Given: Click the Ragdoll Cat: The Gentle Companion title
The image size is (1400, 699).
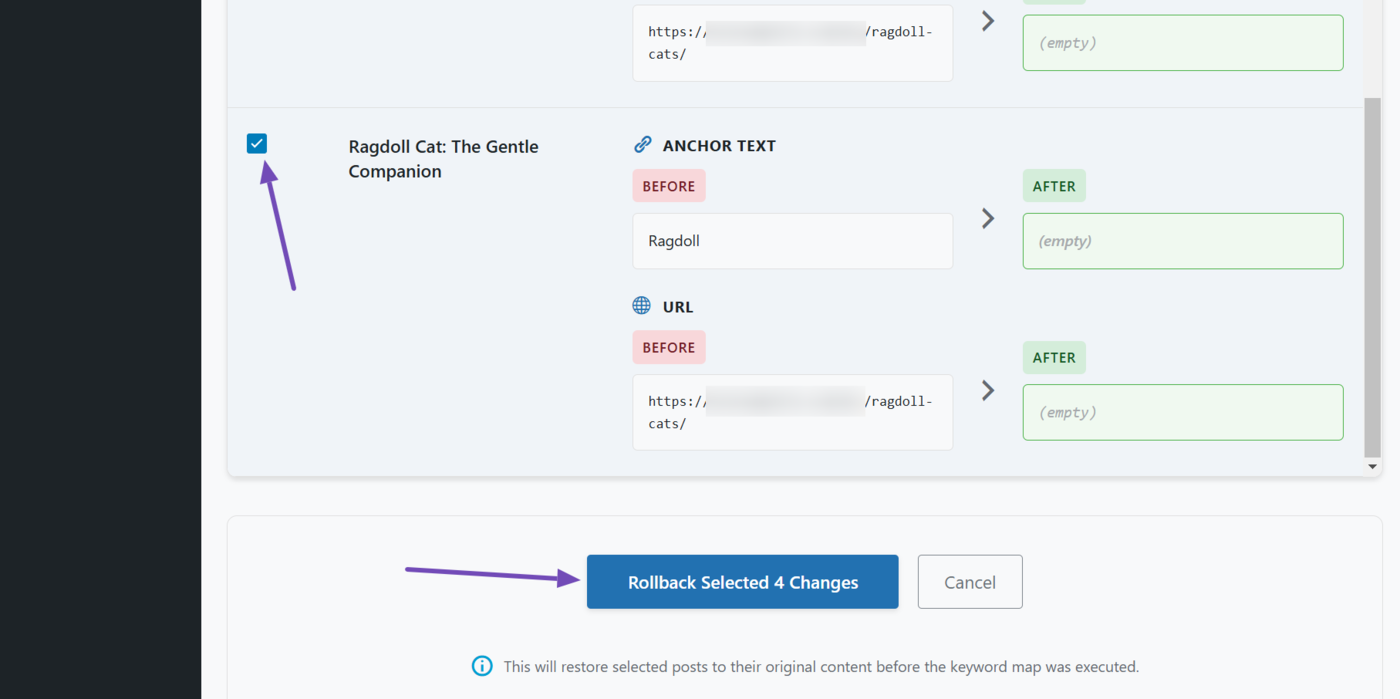Looking at the screenshot, I should [x=443, y=158].
